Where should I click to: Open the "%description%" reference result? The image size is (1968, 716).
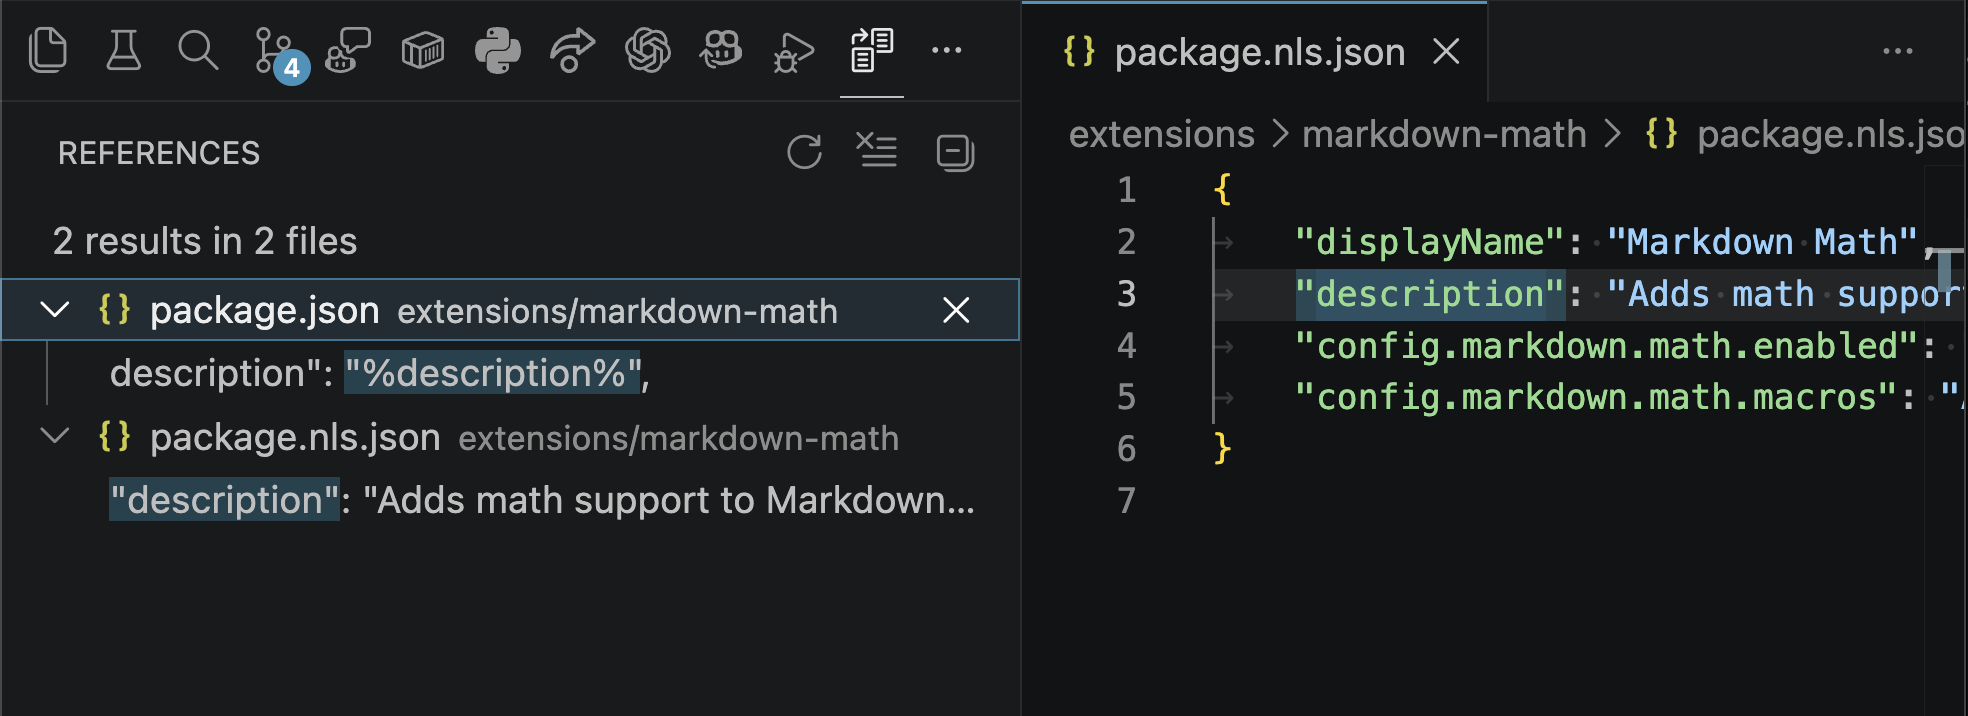point(510,373)
